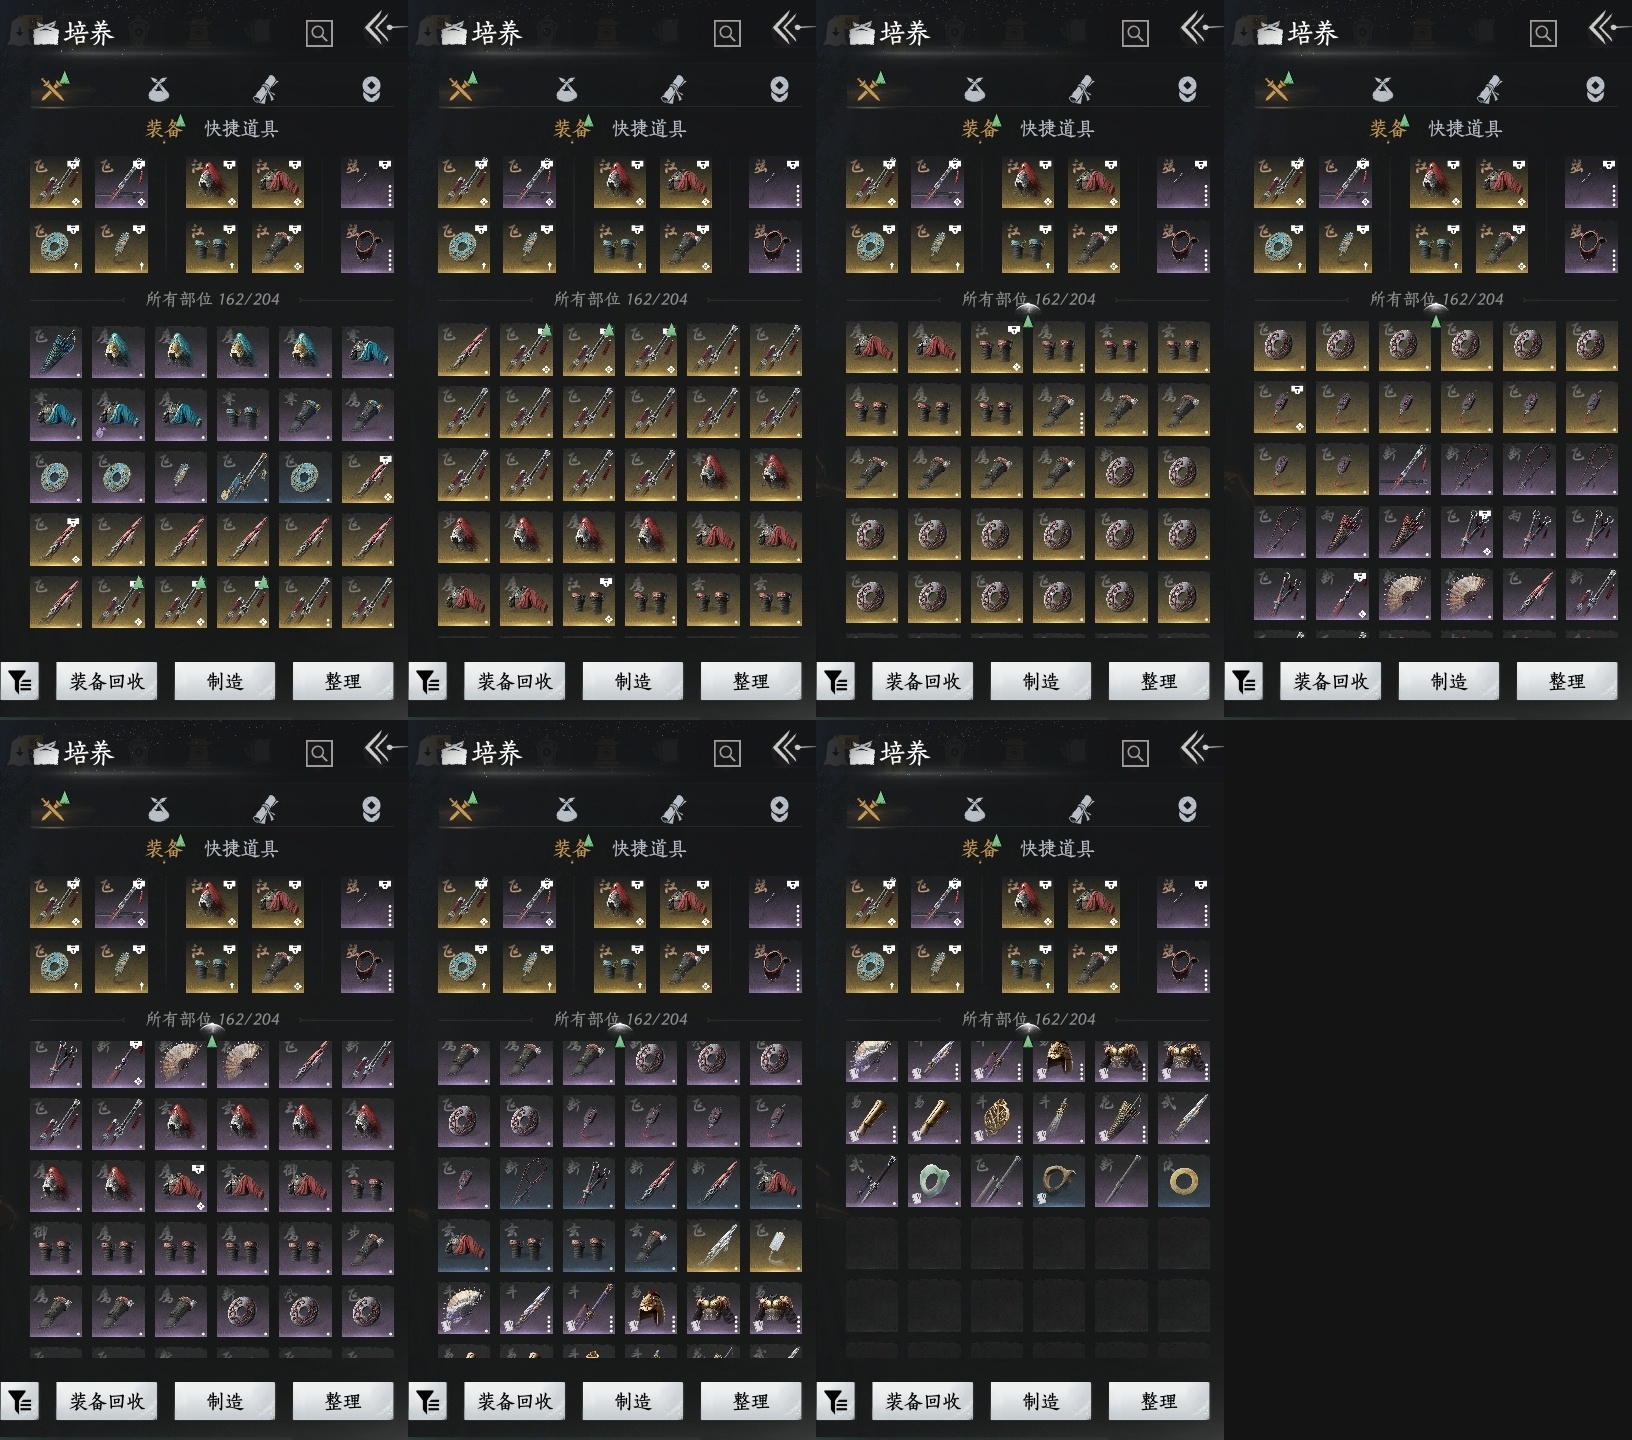Click 所有部位 162/204 in the second top-row panel
This screenshot has height=1440, width=1632.
(x=621, y=299)
